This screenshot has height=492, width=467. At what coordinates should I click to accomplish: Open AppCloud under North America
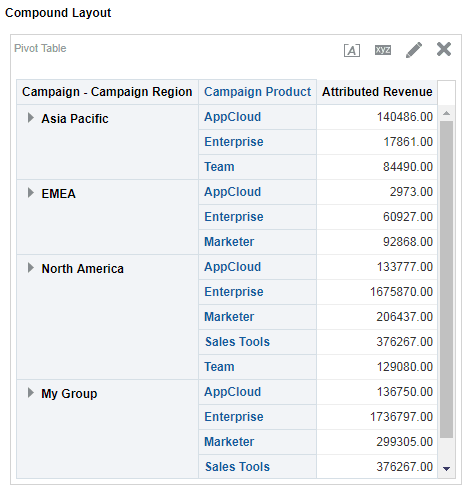coord(232,267)
